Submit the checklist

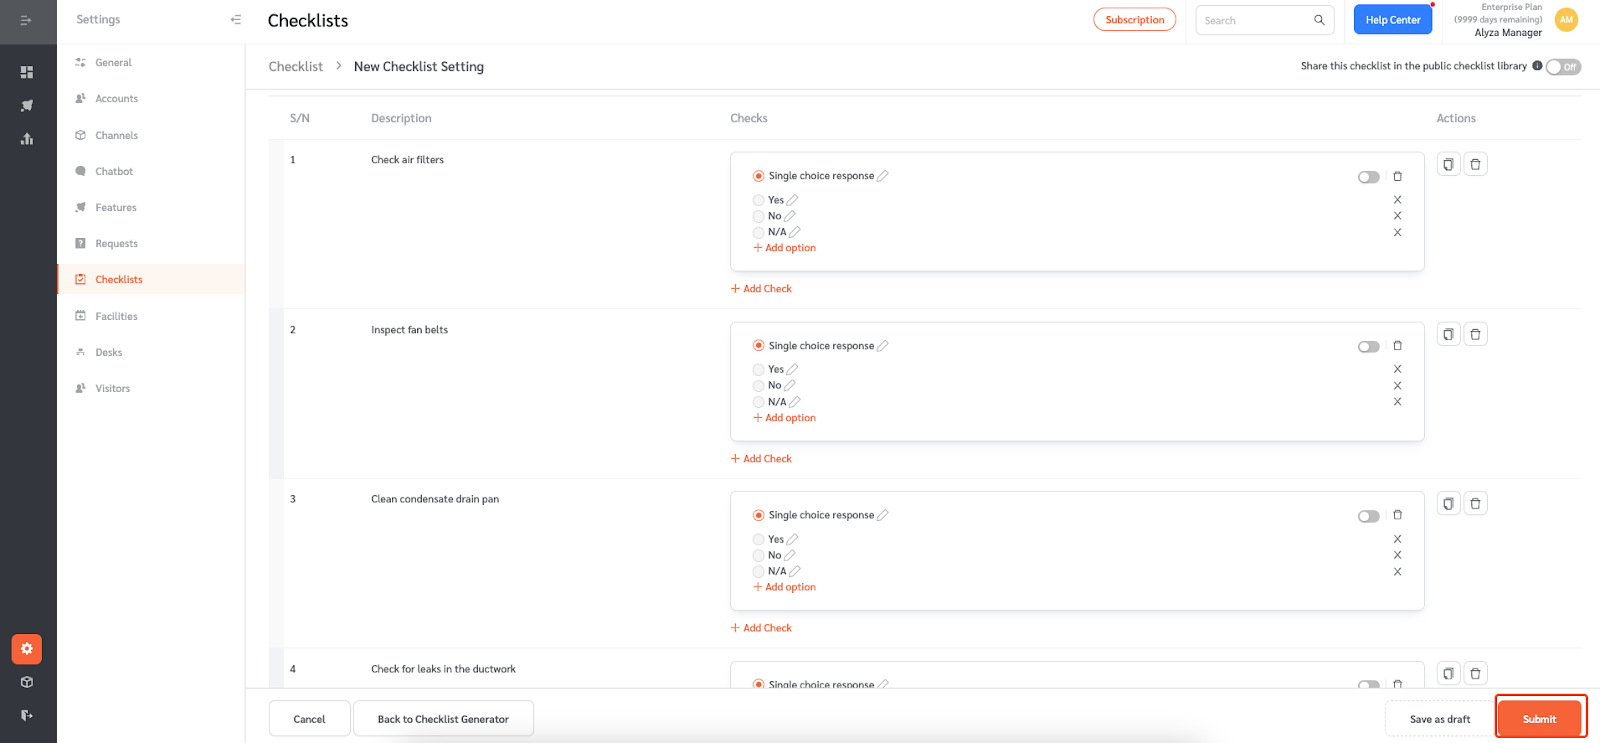click(1540, 719)
